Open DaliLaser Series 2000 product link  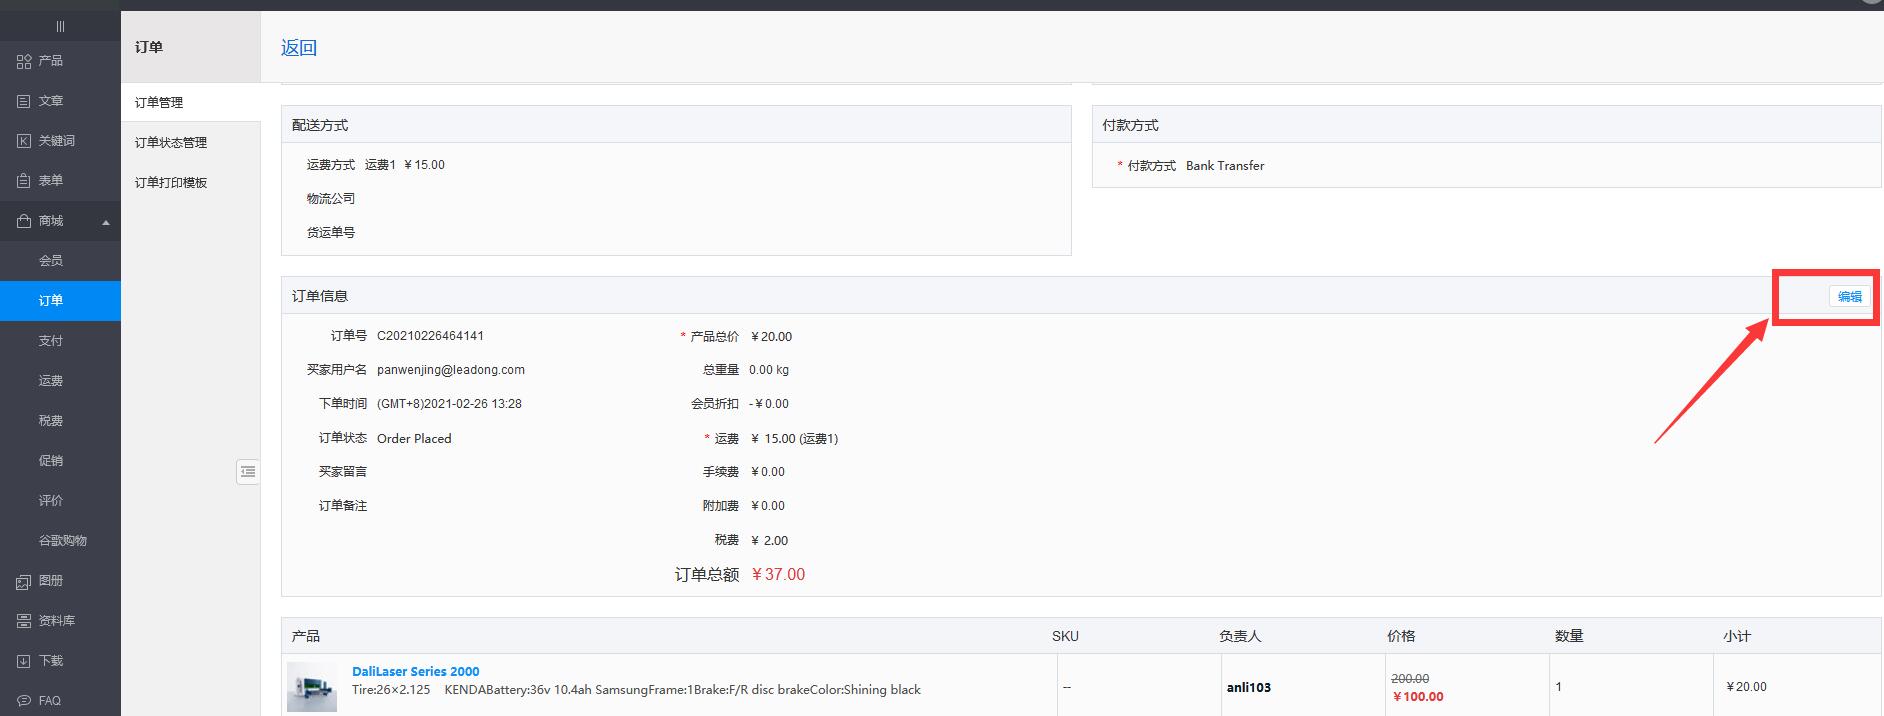tap(415, 672)
